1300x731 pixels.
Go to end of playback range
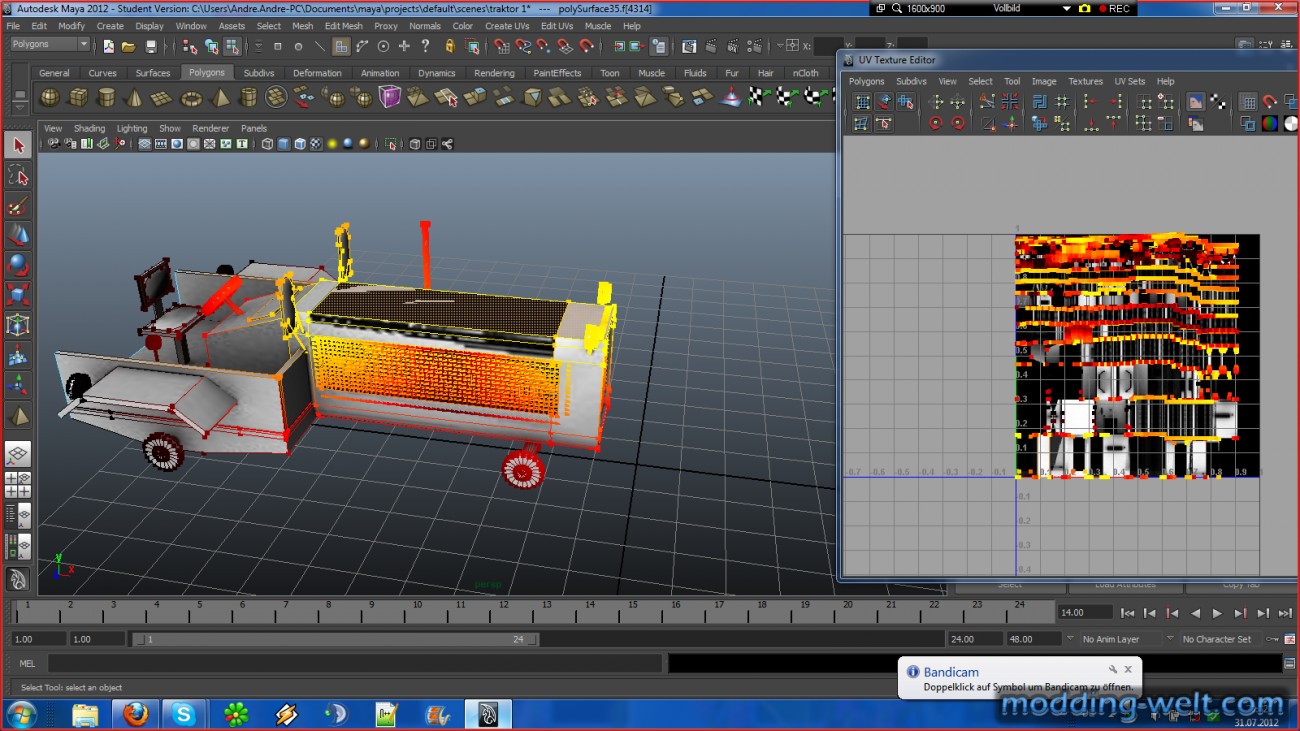(1285, 613)
